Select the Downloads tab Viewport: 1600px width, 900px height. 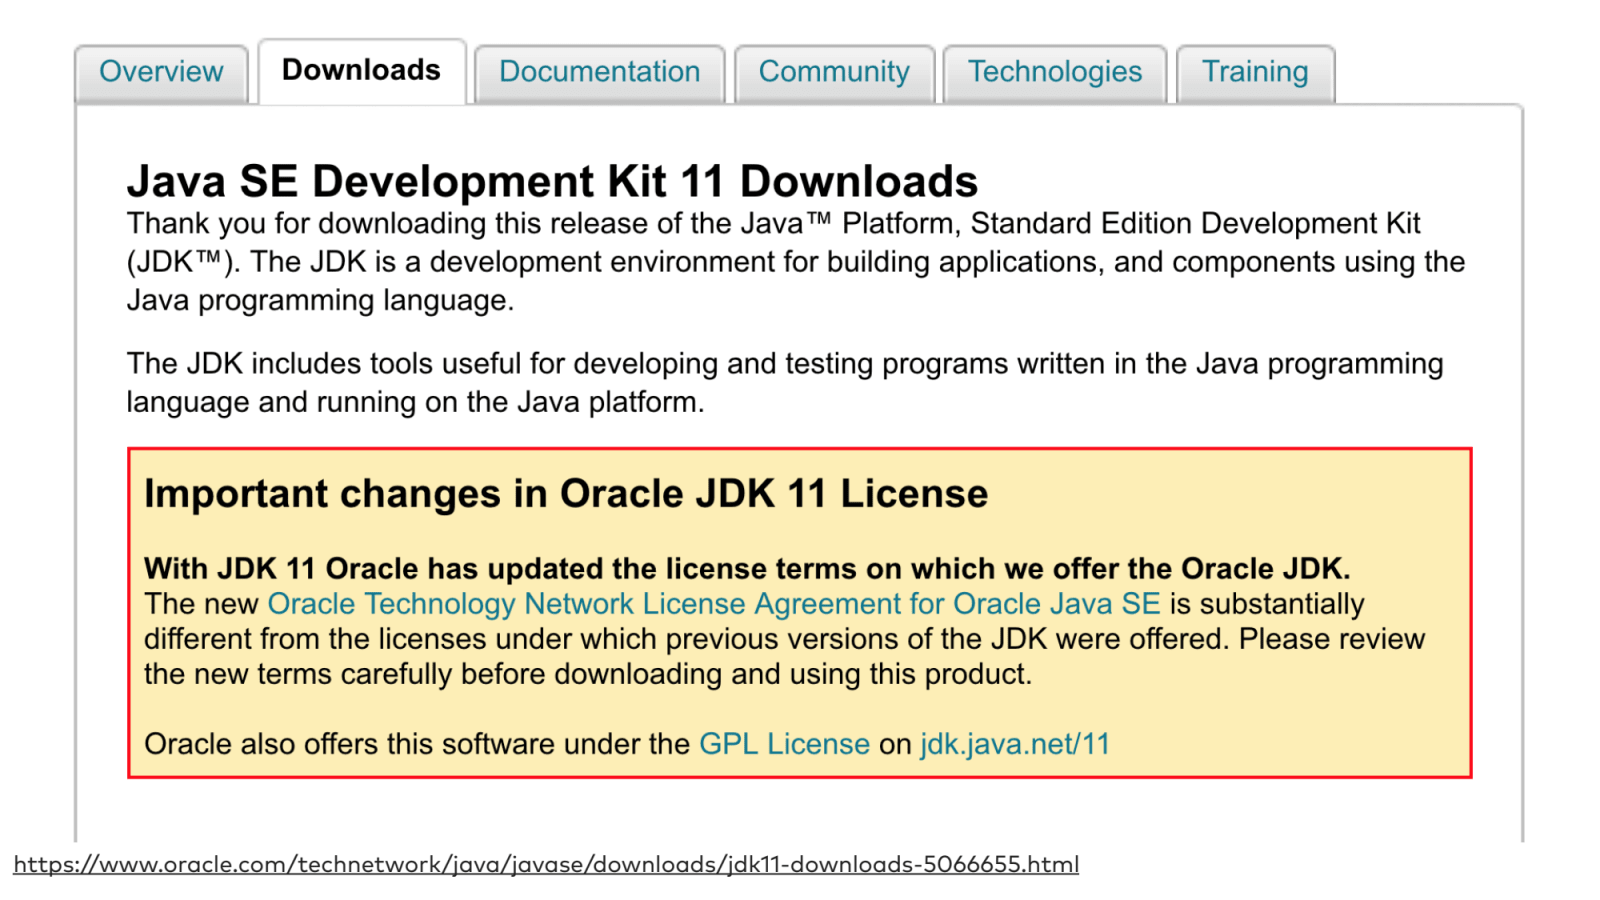coord(362,71)
